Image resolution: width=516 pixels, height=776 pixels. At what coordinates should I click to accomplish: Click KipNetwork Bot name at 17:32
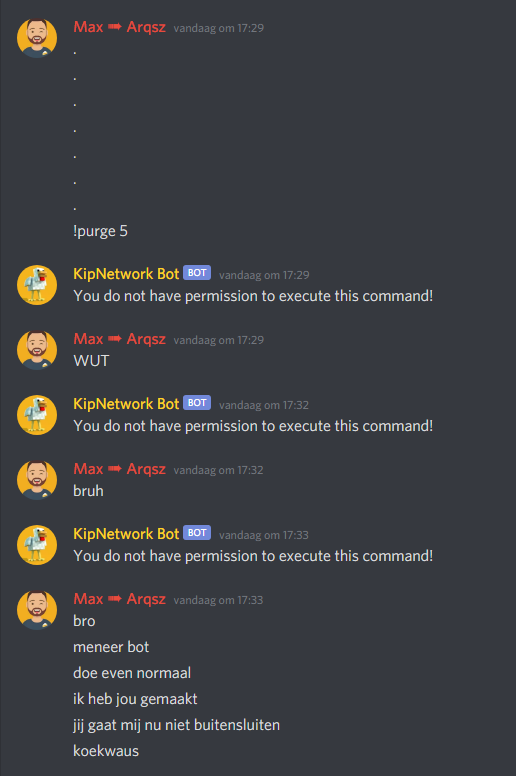click(126, 404)
